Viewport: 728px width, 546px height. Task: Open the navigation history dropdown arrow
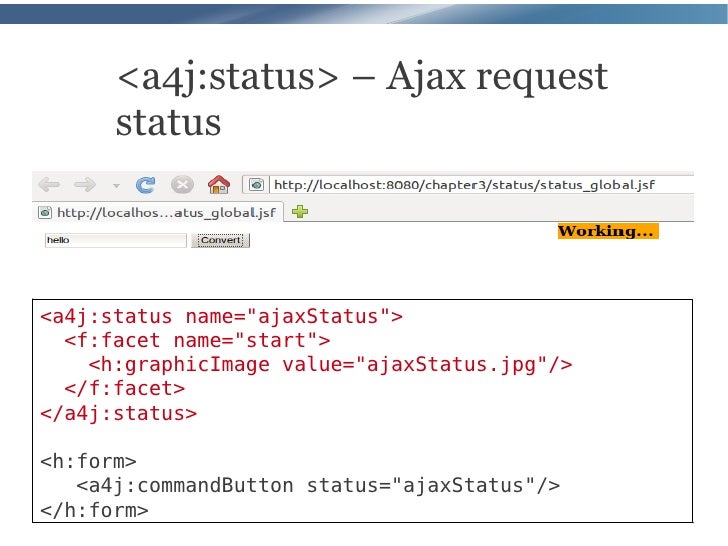(x=116, y=186)
